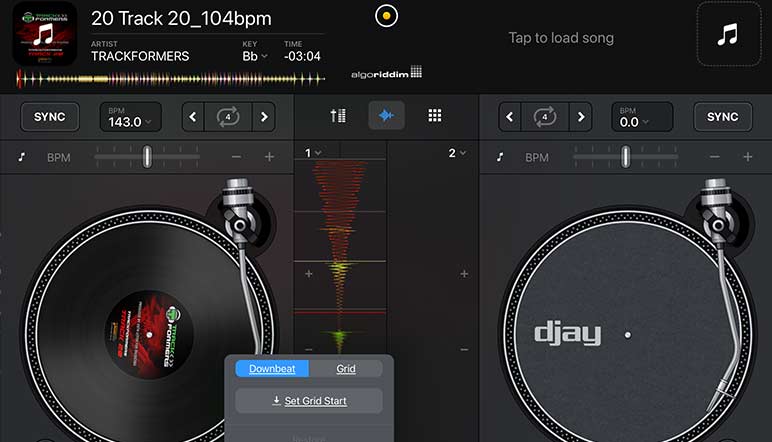This screenshot has height=442, width=772.
Task: Select the waveform view icon
Action: point(386,116)
